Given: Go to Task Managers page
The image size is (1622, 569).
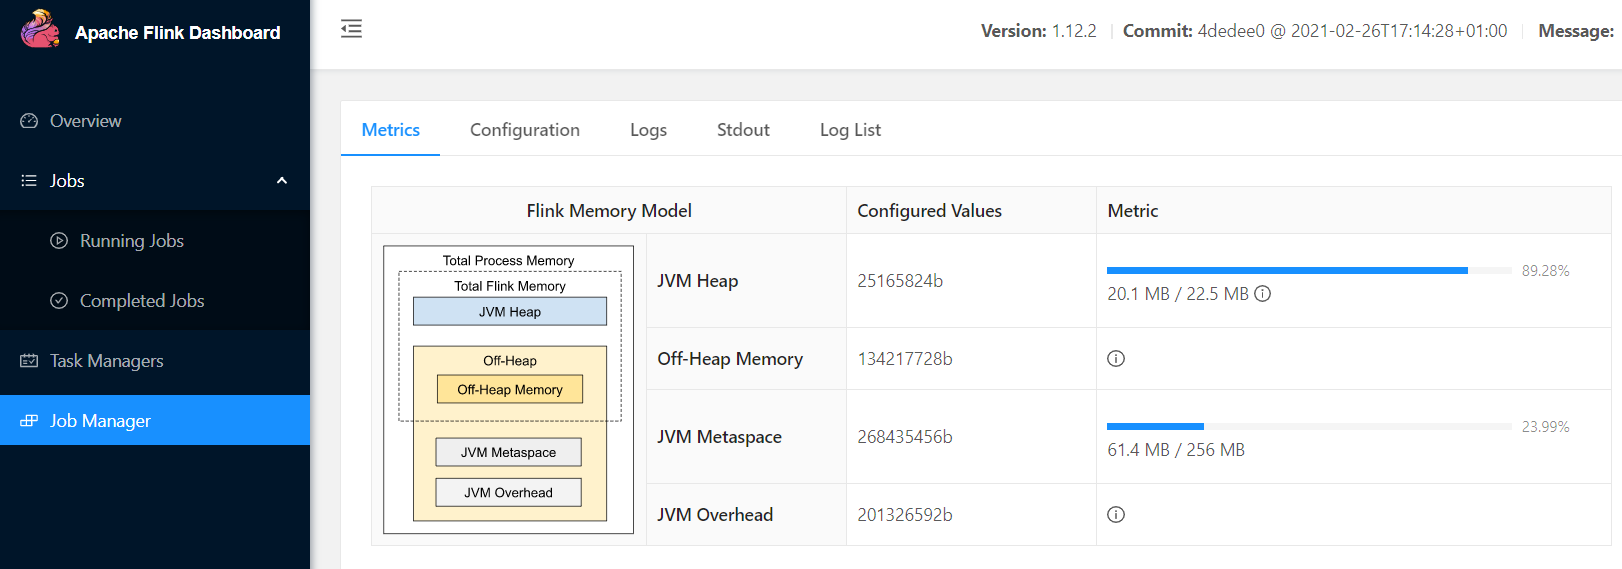Looking at the screenshot, I should 106,361.
